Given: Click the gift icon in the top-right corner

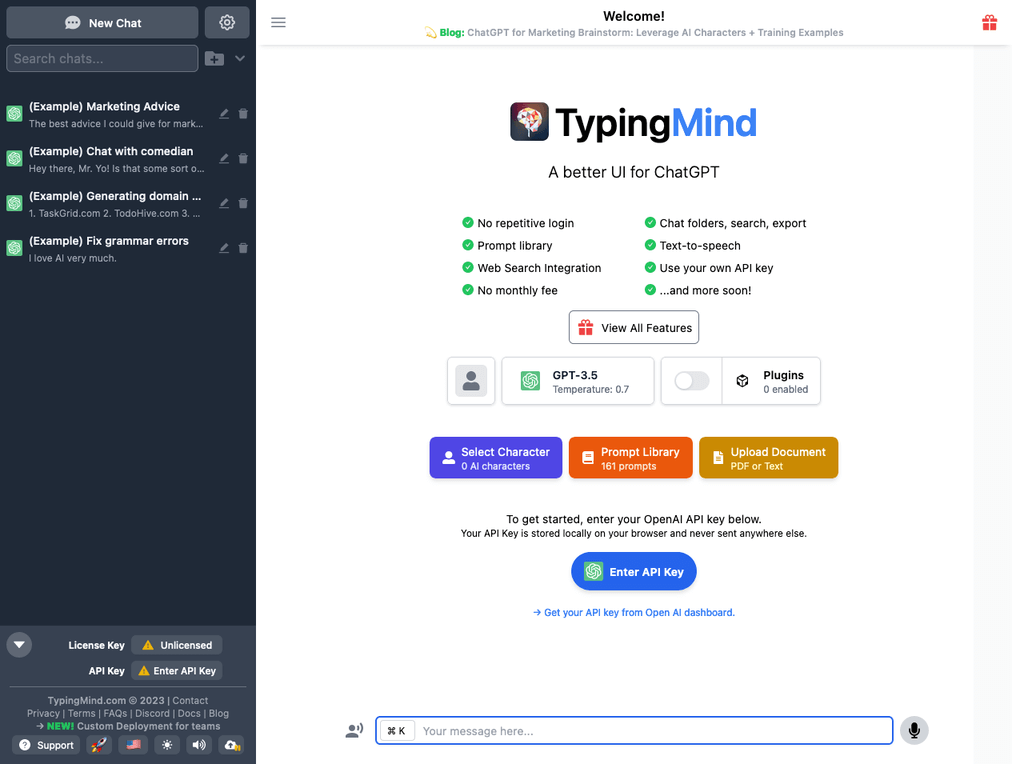Looking at the screenshot, I should tap(989, 22).
